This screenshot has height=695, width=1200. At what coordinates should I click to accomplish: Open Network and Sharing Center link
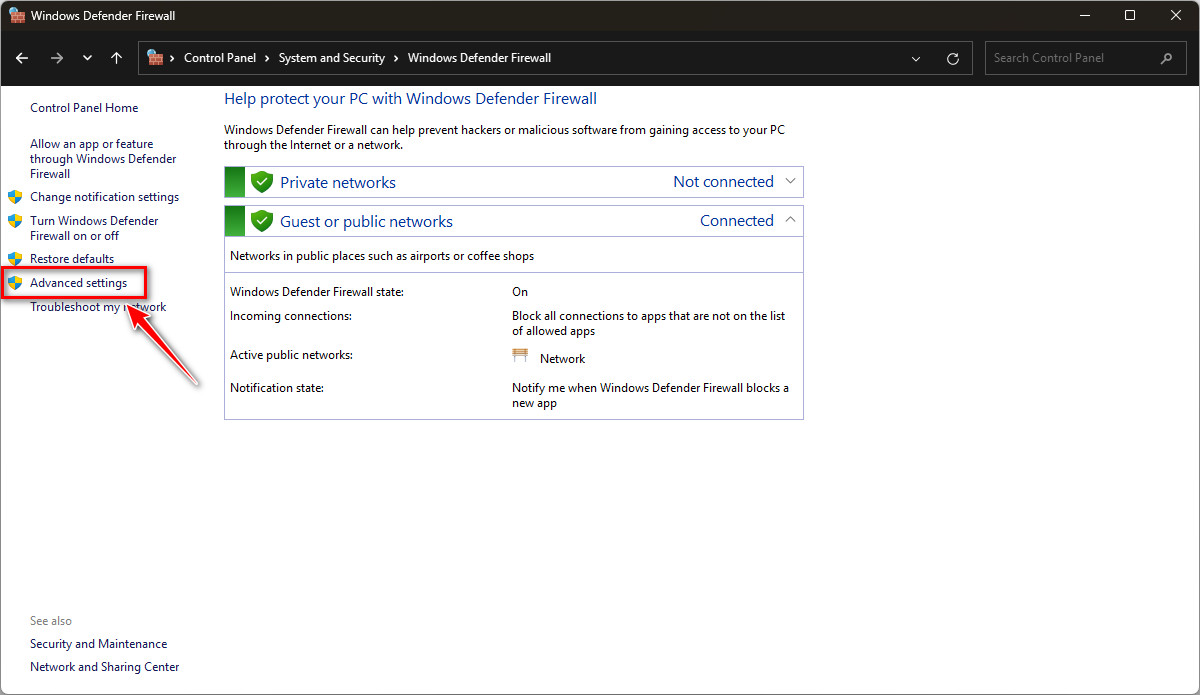(x=105, y=667)
